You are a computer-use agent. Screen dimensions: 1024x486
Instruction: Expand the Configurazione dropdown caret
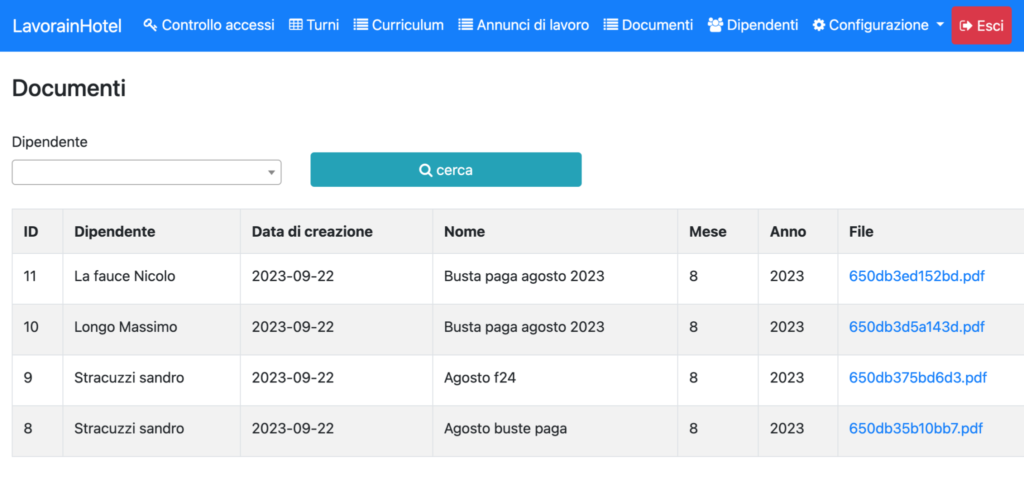[940, 25]
